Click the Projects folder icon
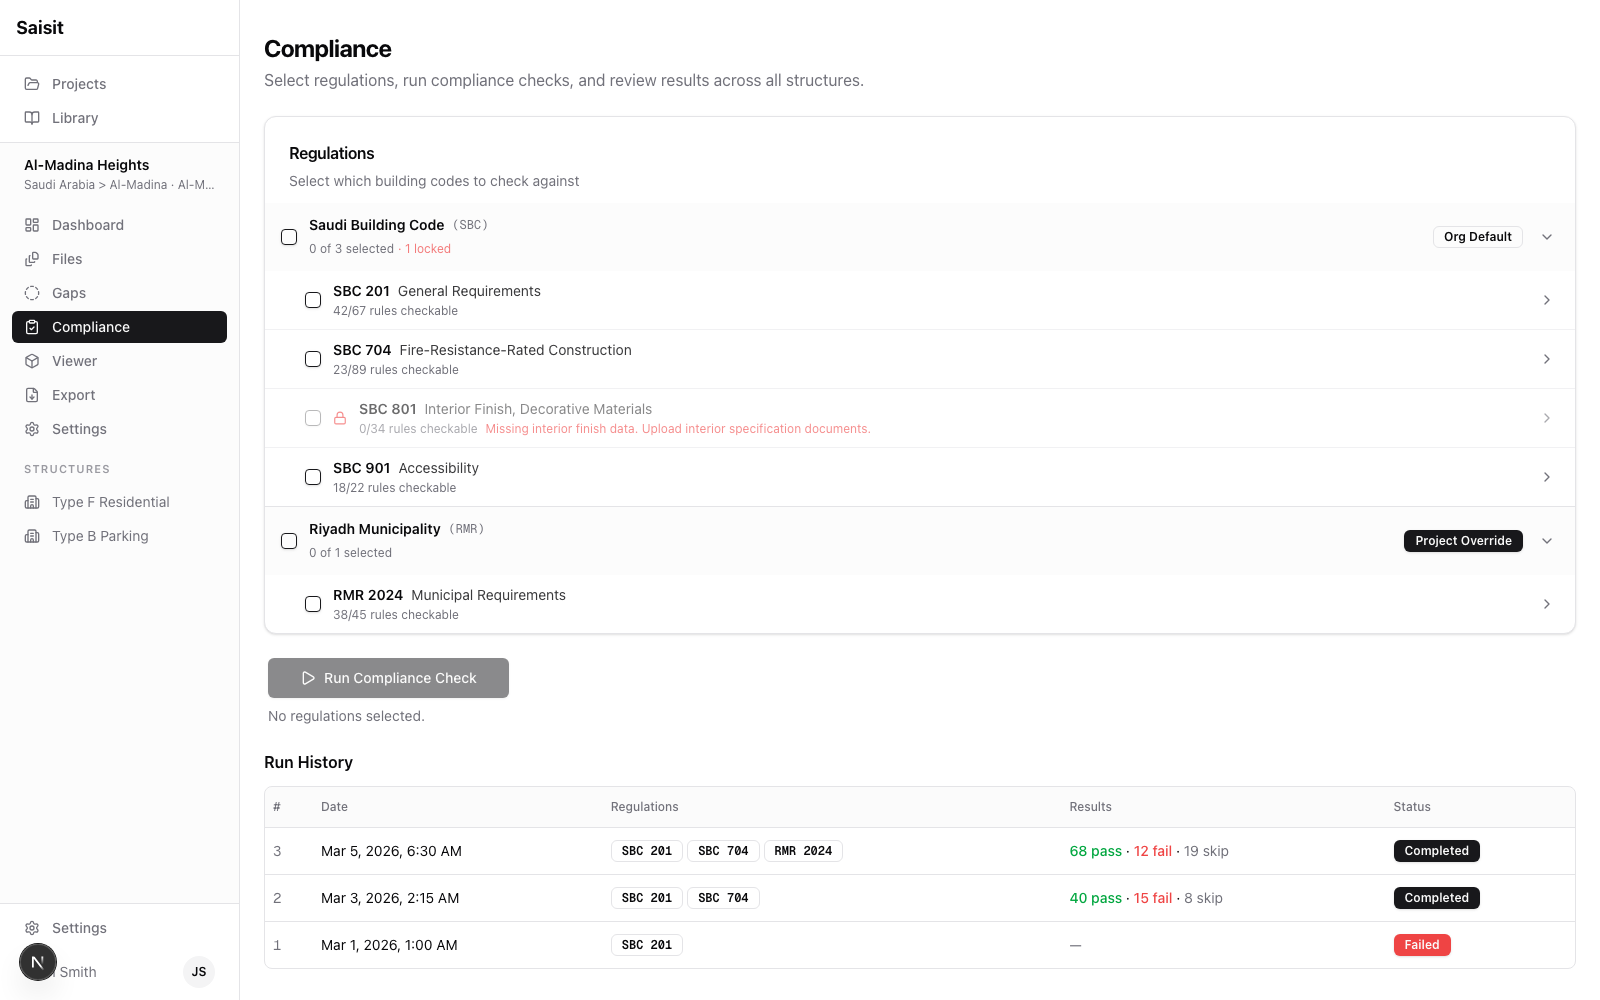The height and width of the screenshot is (1000, 1600). point(32,84)
